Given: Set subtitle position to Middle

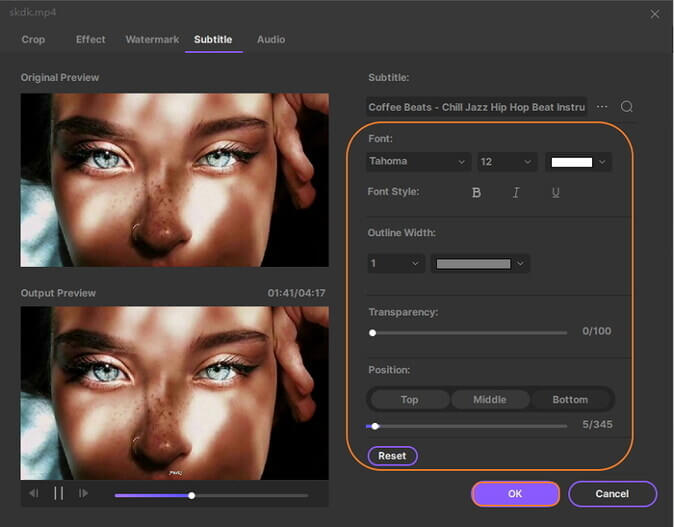Looking at the screenshot, I should tap(490, 399).
